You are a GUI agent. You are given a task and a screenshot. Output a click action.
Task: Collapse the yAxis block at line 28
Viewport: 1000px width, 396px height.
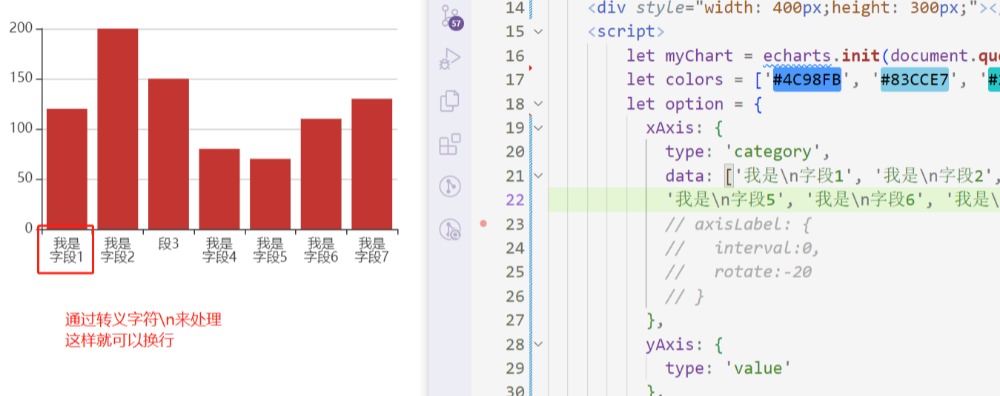[538, 345]
